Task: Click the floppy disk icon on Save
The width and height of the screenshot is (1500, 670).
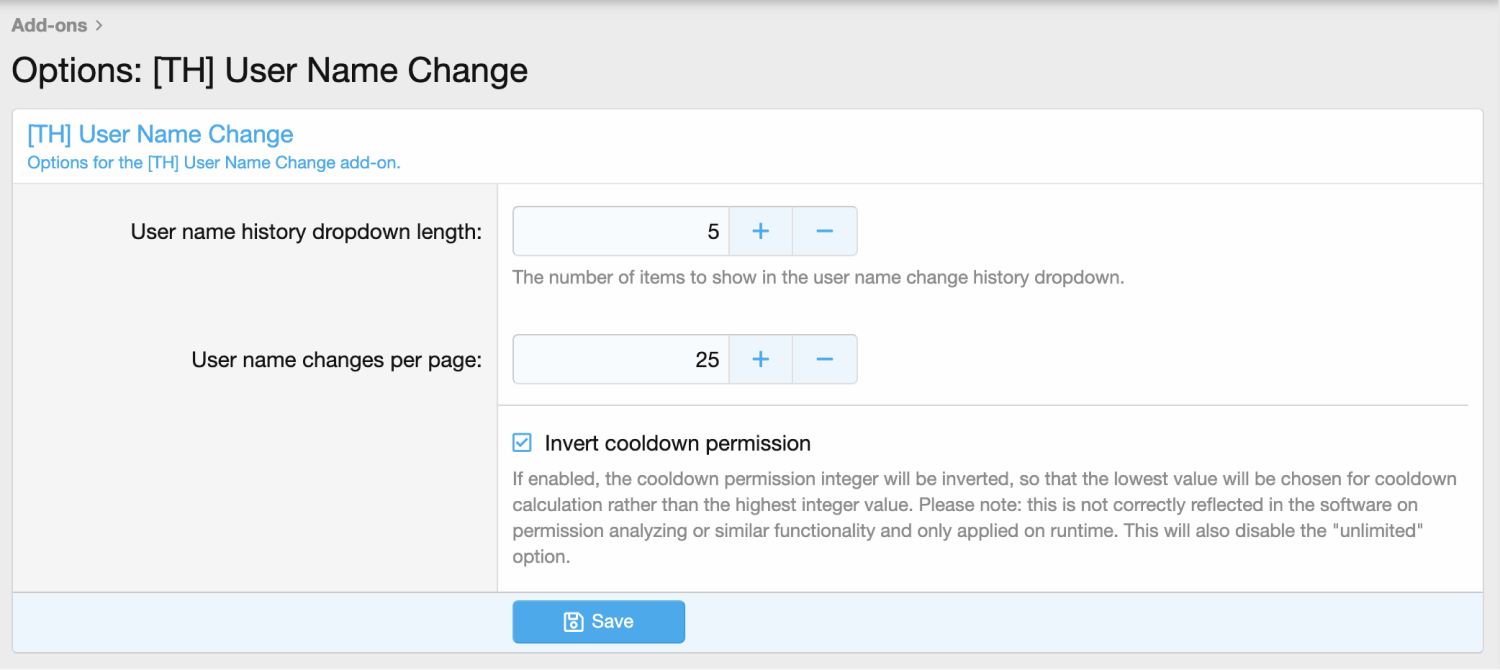Action: coord(574,622)
